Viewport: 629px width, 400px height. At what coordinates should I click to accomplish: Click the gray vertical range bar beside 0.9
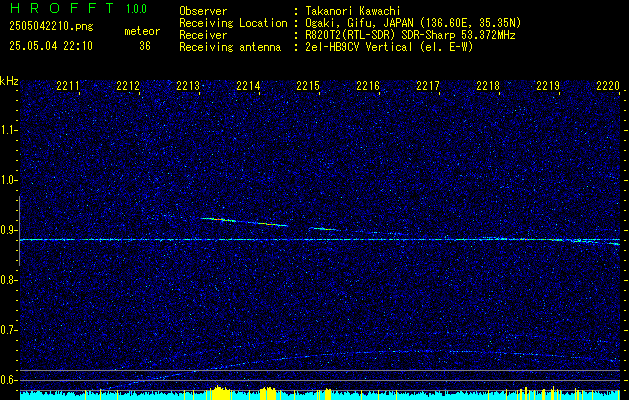point(19,231)
